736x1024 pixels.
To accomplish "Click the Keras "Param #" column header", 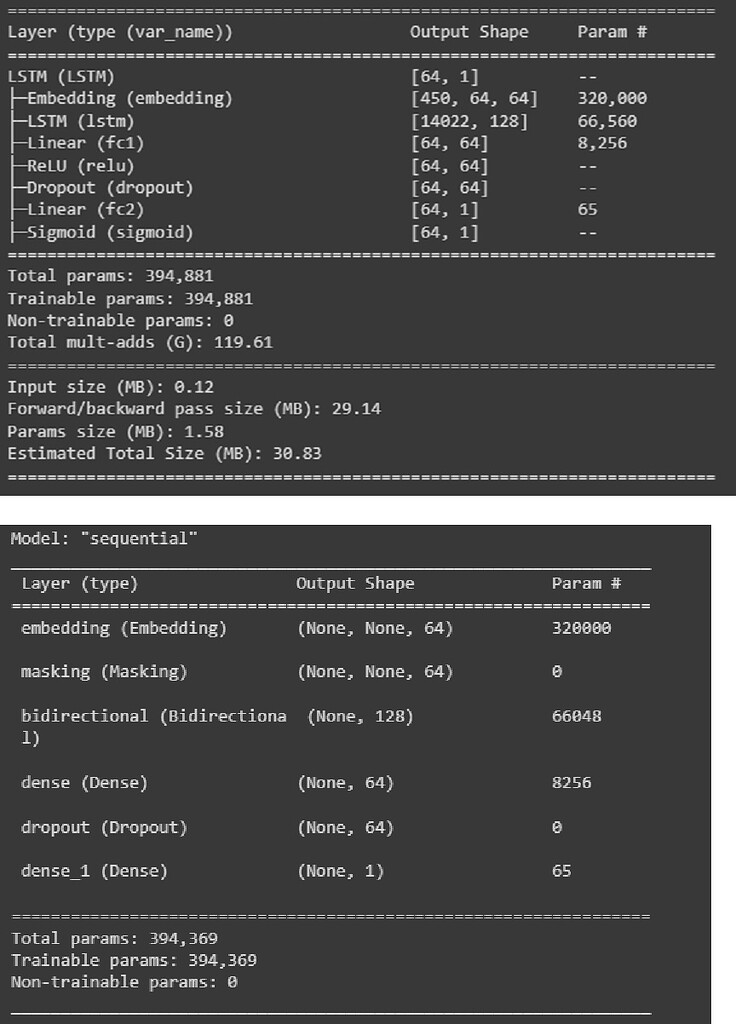I will pos(586,583).
